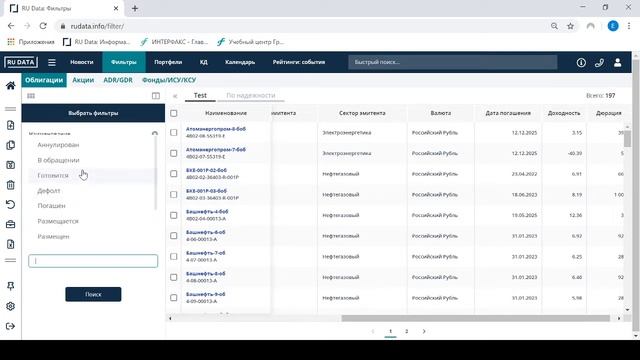The image size is (640, 360).
Task: Click Выбрать фильтры button
Action: click(x=93, y=113)
